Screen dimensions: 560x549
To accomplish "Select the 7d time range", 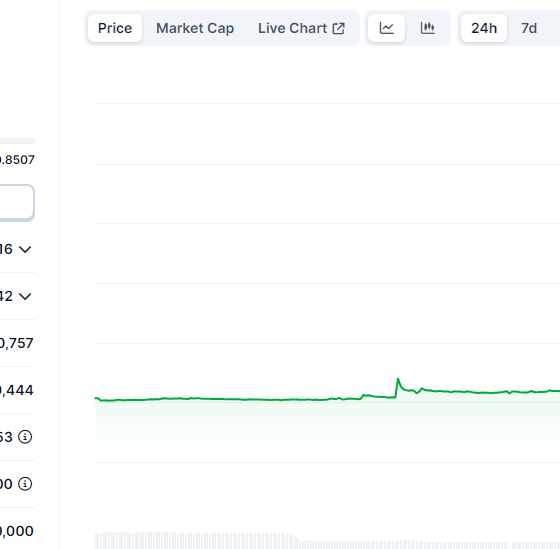I will point(529,28).
